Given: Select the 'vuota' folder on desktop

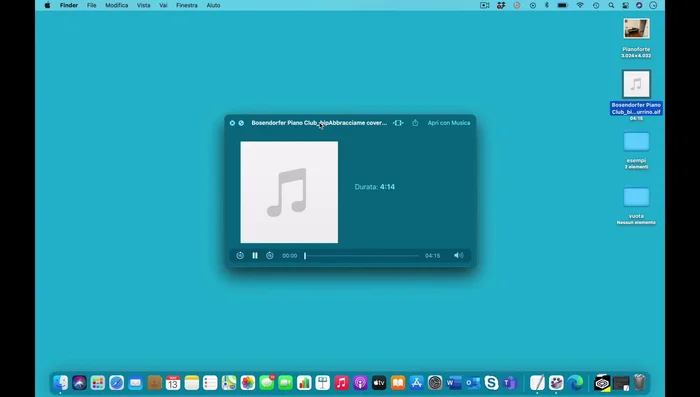Looking at the screenshot, I should point(636,197).
